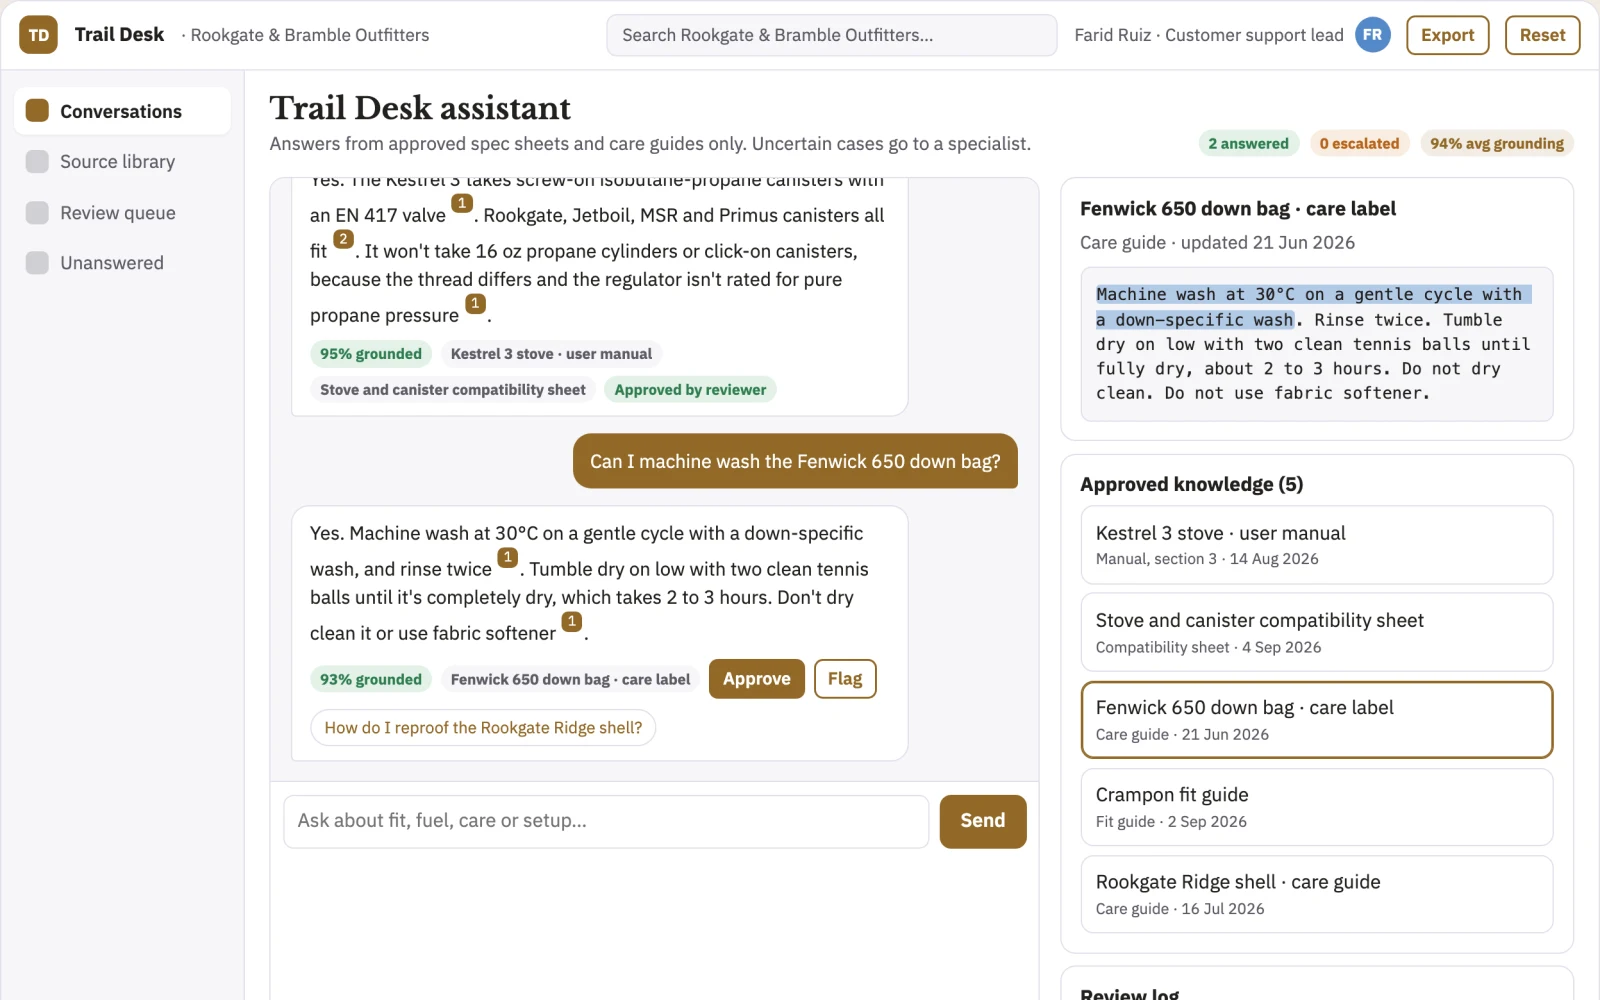Open Fenwick 650 care label source chip
This screenshot has width=1600, height=1000.
(570, 680)
